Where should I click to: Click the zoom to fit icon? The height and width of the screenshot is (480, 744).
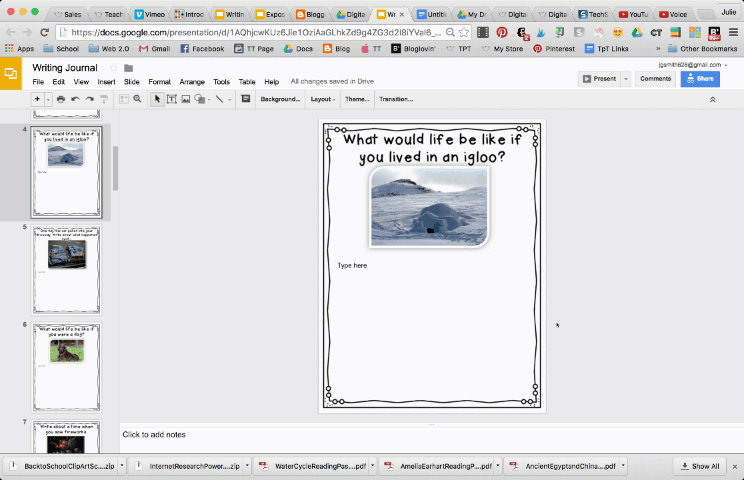click(x=123, y=99)
